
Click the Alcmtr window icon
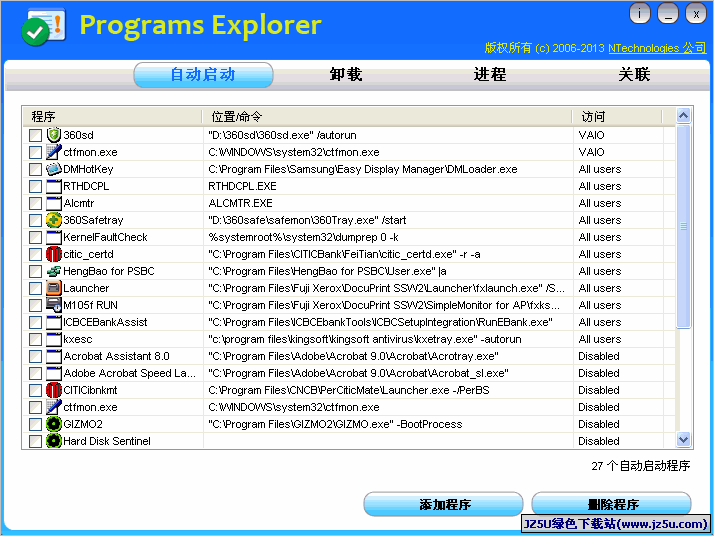(x=54, y=203)
